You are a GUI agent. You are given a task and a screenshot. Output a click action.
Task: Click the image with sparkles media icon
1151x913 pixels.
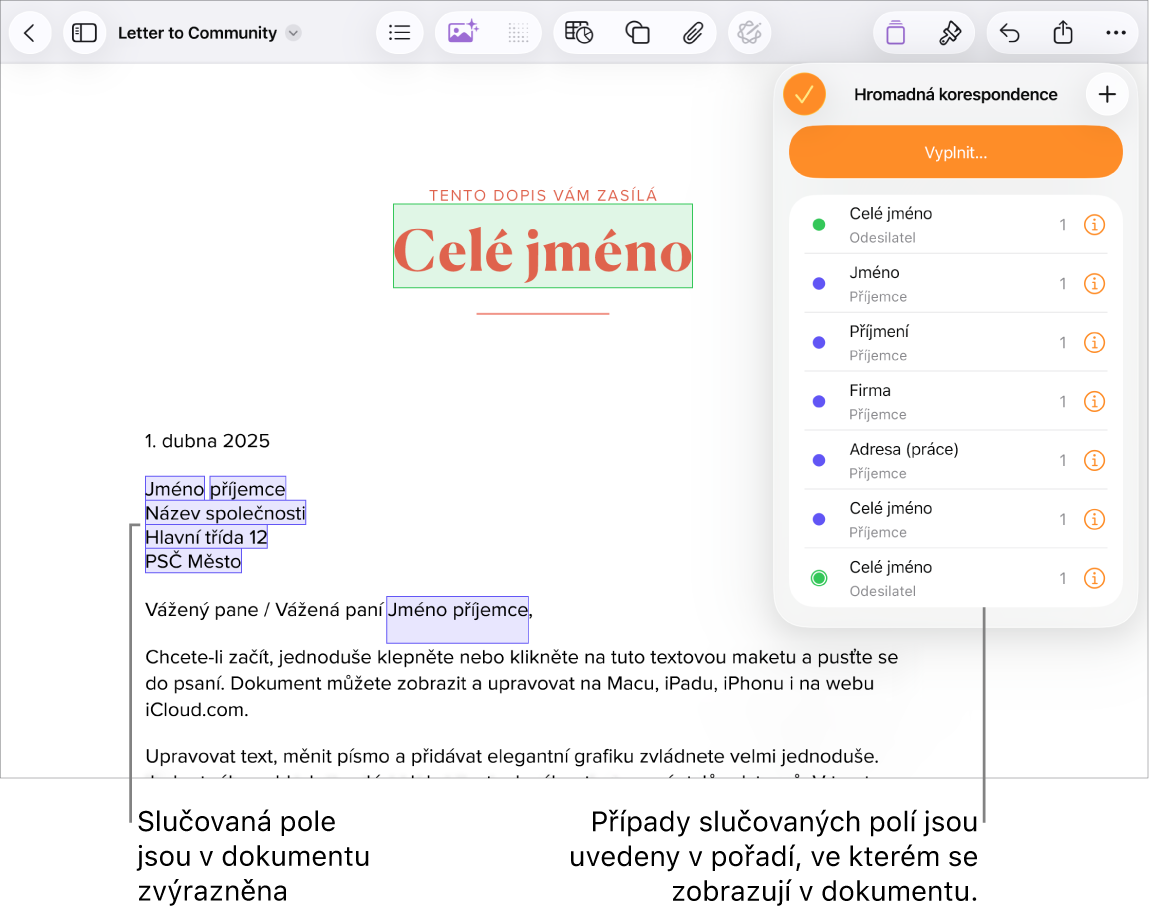(x=463, y=33)
